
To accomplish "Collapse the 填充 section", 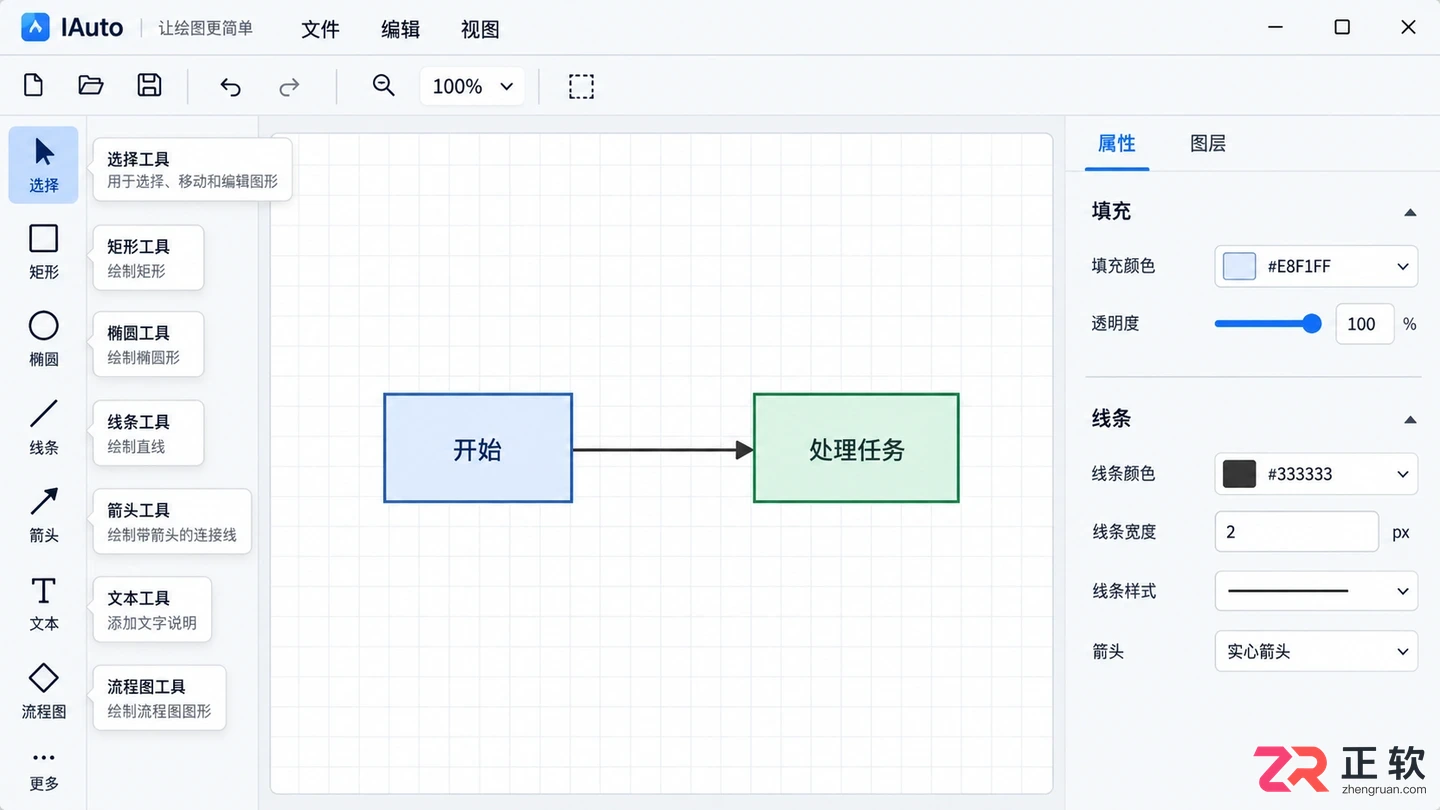I will click(x=1410, y=212).
